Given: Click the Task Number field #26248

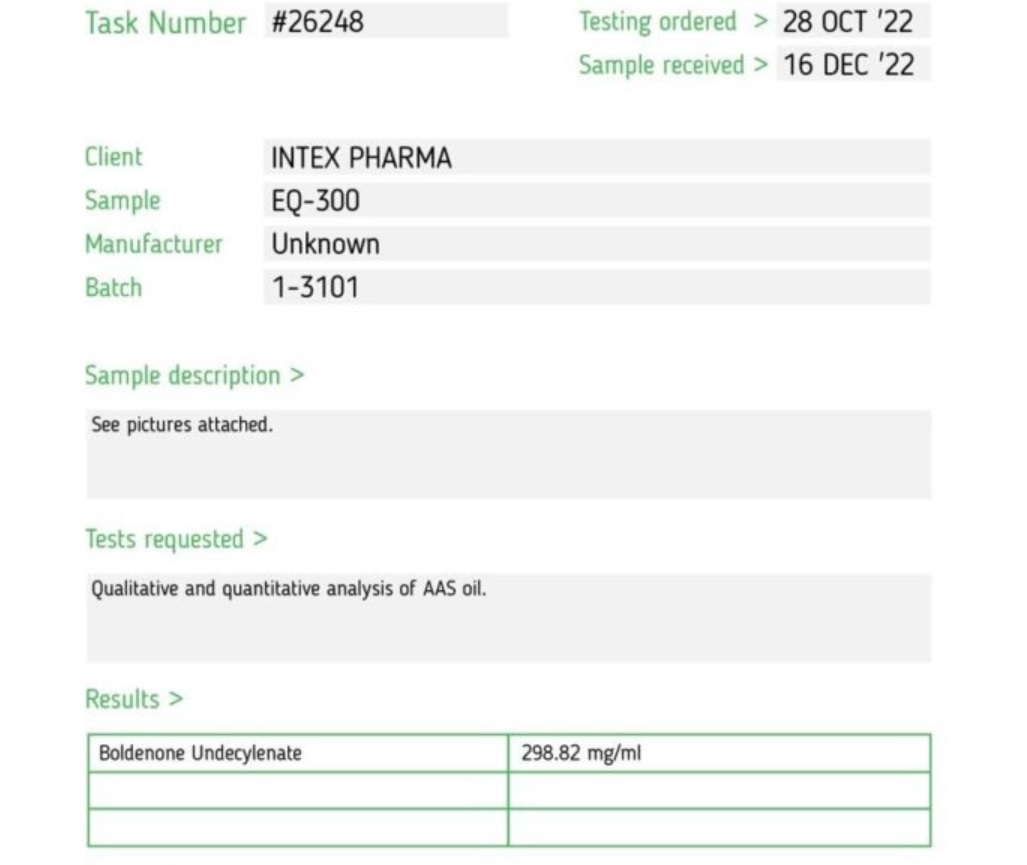Looking at the screenshot, I should coord(386,21).
